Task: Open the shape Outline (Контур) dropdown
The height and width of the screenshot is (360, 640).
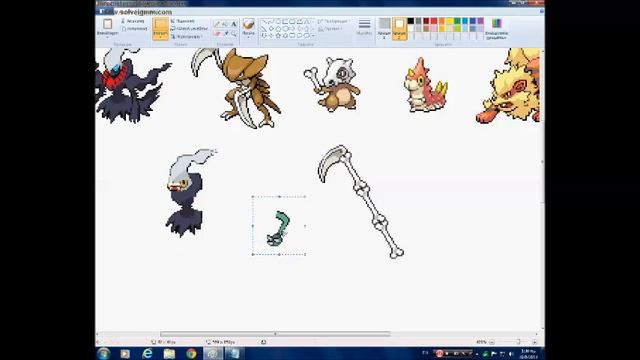Action: pyautogui.click(x=334, y=21)
